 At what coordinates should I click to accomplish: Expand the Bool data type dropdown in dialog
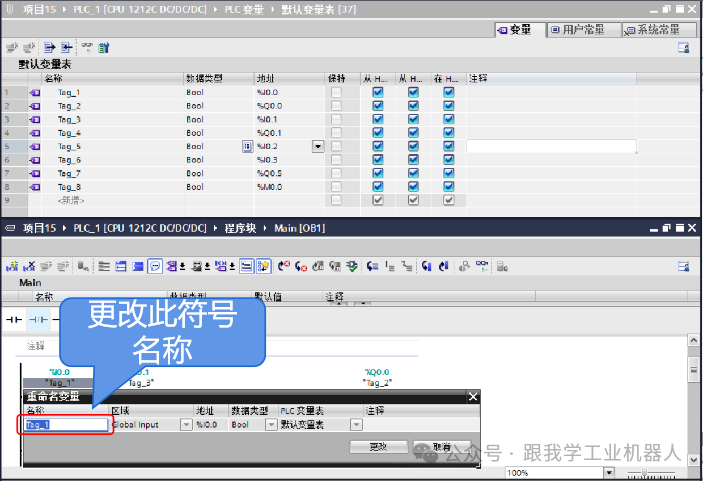click(271, 424)
